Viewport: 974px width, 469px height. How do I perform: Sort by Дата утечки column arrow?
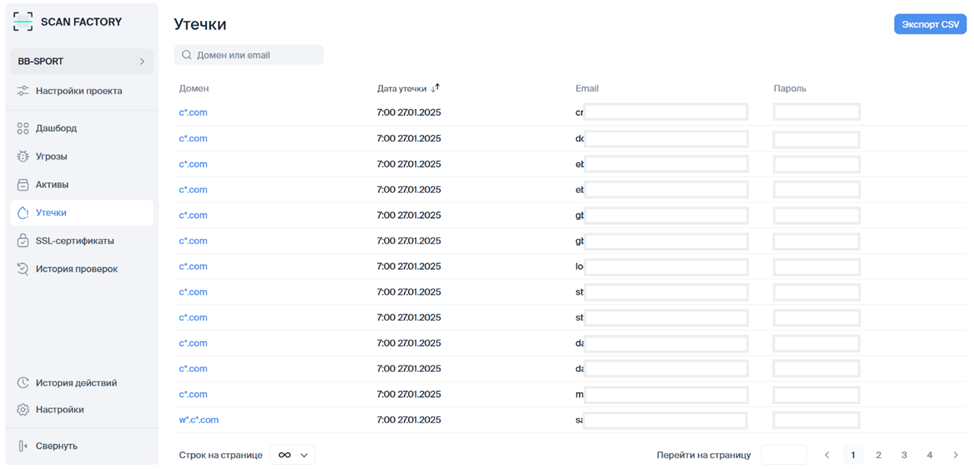pos(435,88)
